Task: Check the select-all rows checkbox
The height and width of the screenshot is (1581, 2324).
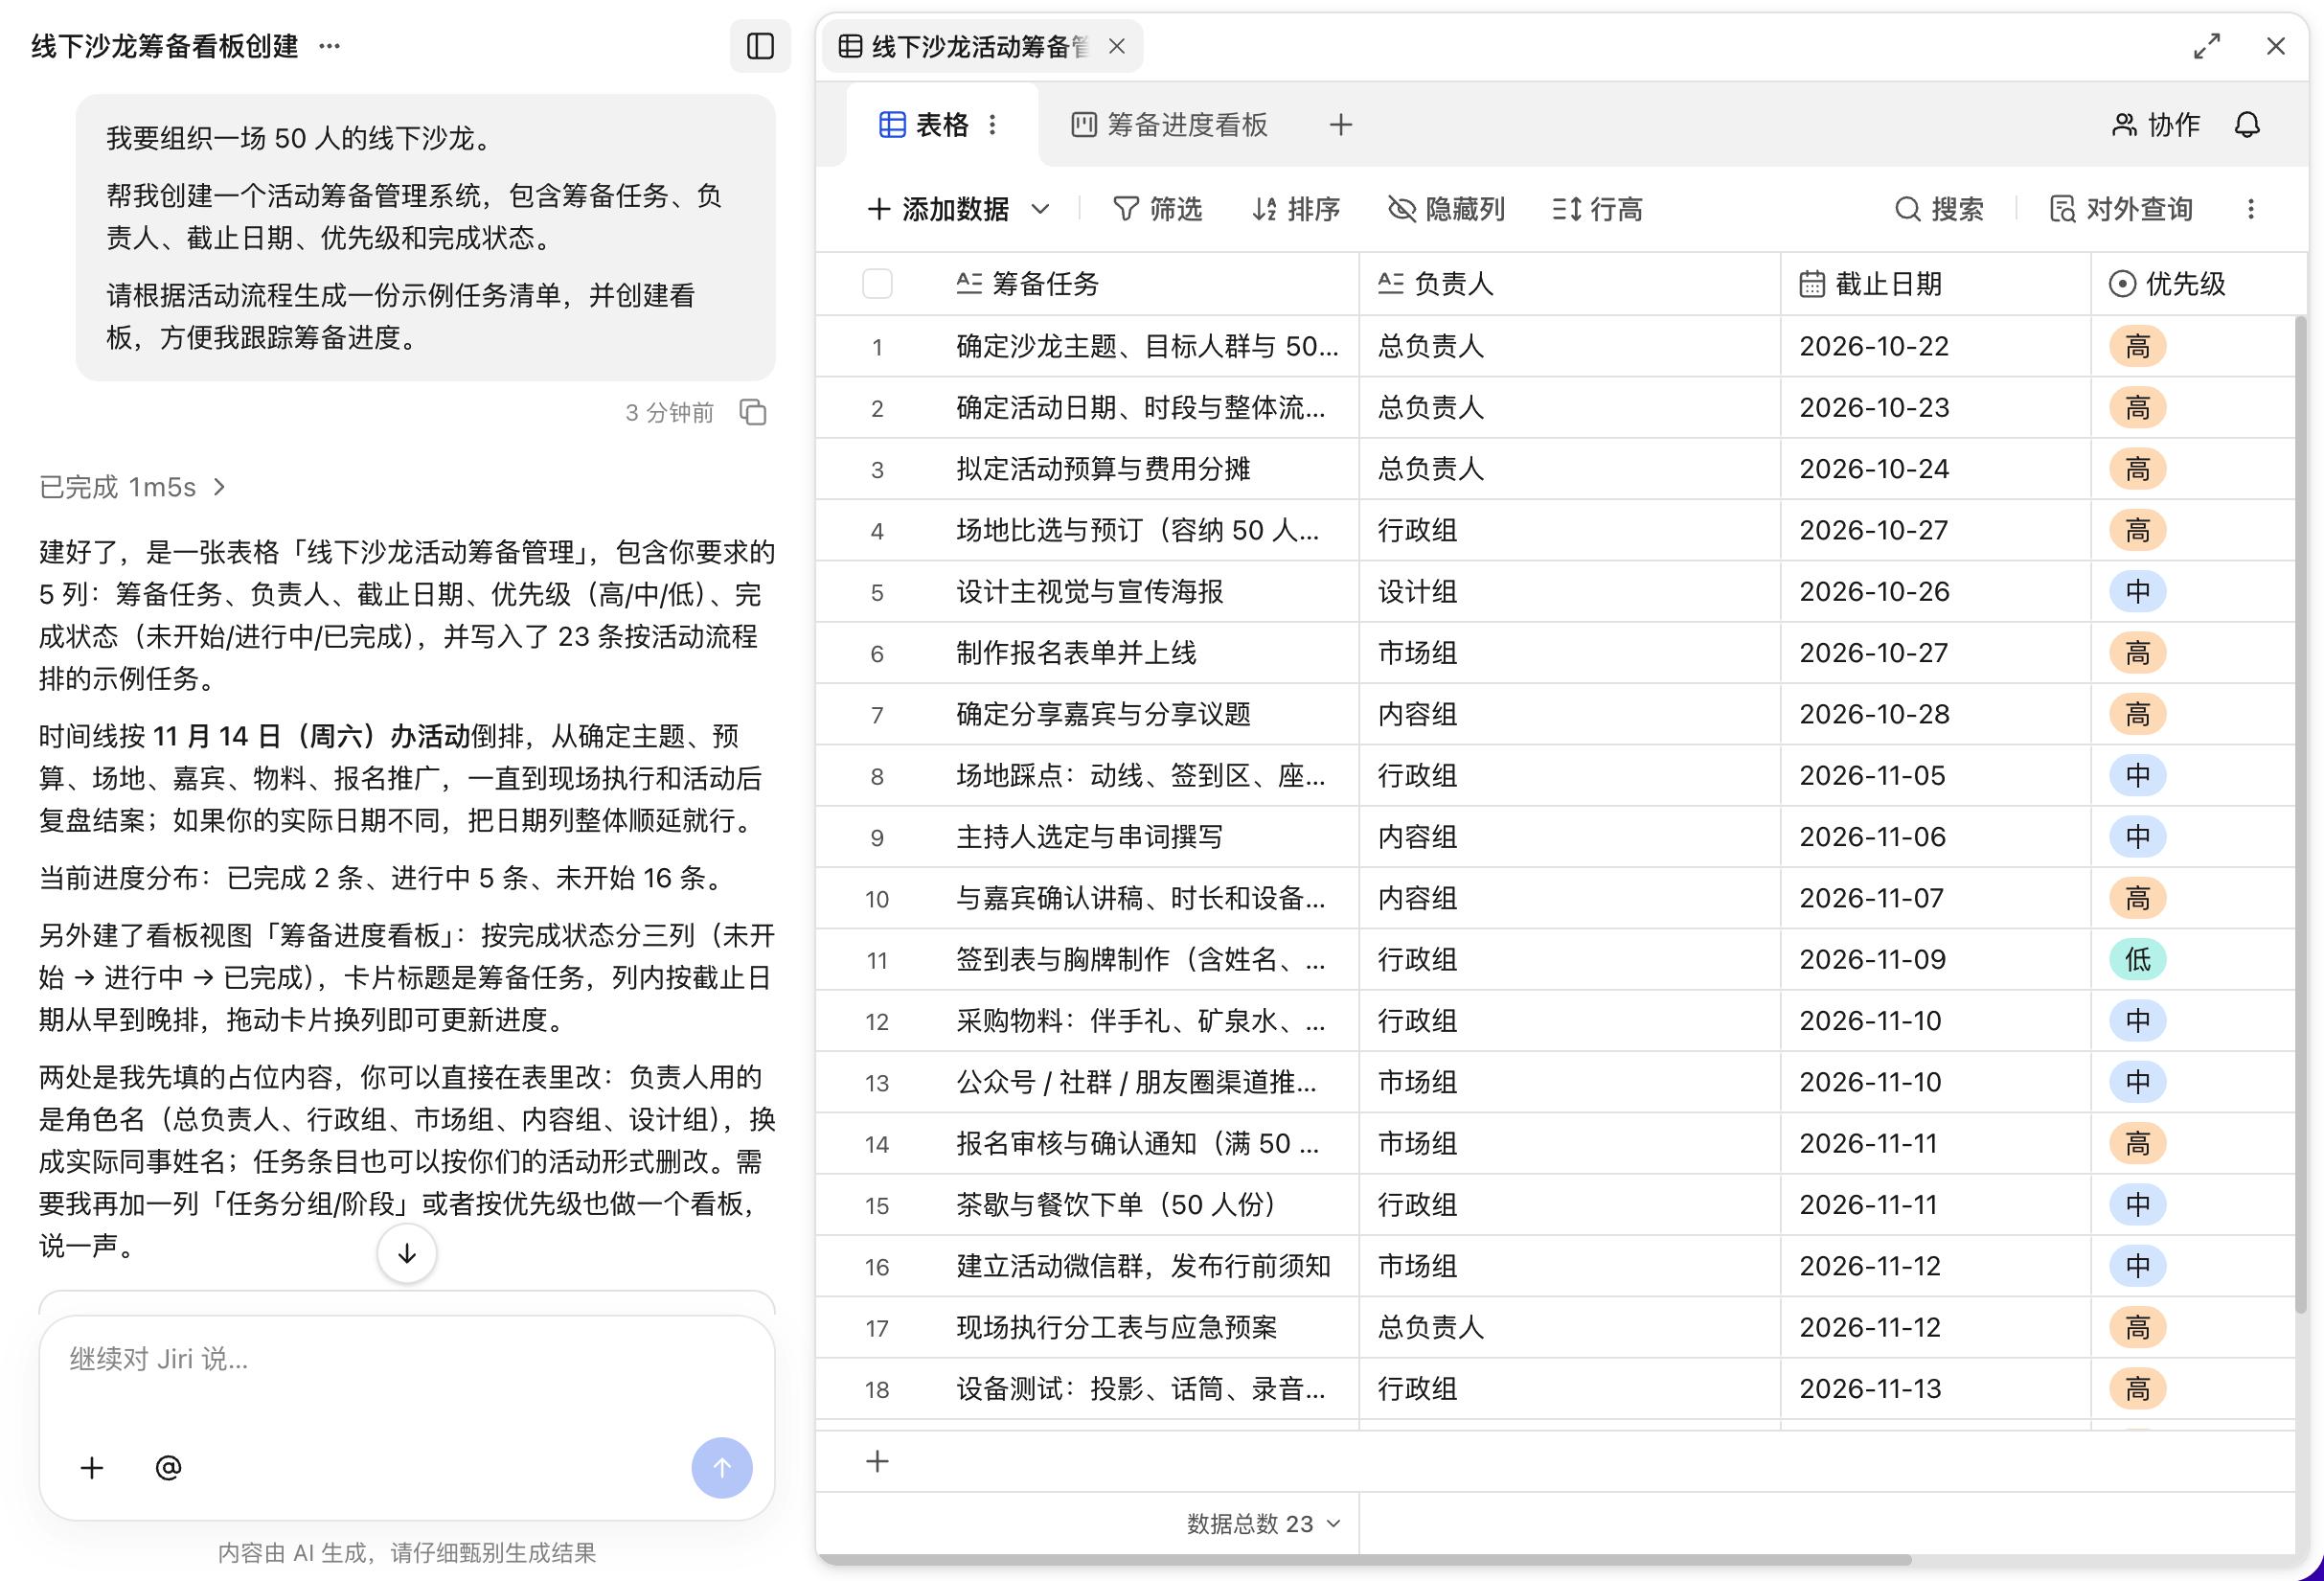Action: [877, 283]
